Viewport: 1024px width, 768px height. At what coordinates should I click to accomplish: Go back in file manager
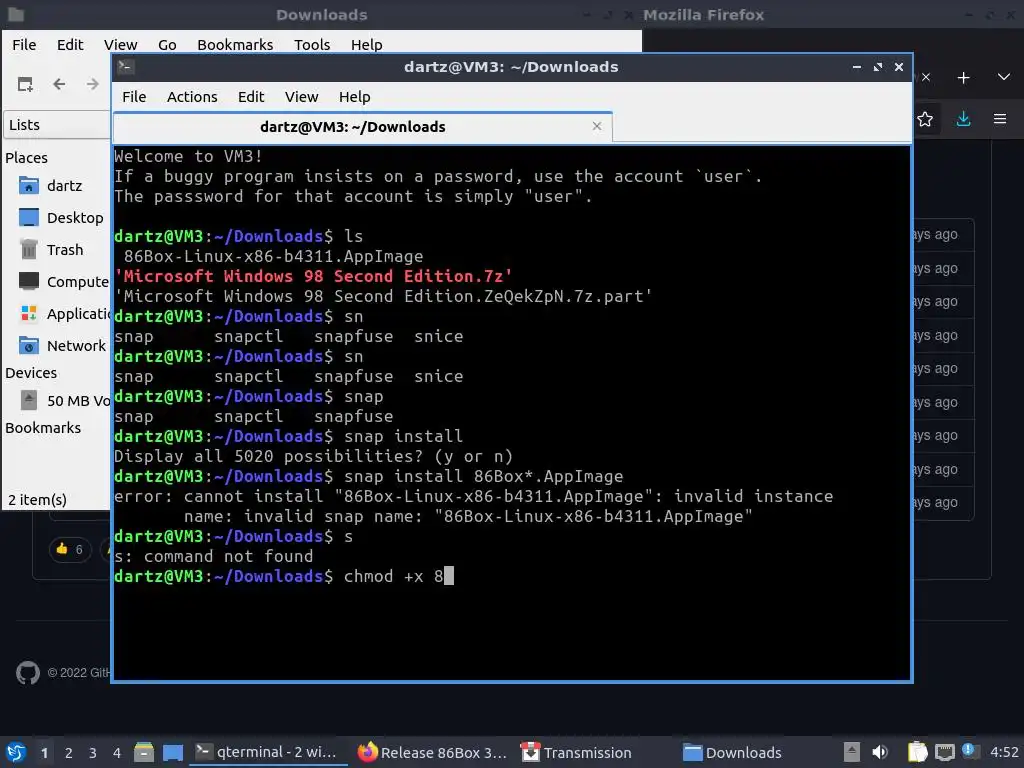tap(59, 84)
